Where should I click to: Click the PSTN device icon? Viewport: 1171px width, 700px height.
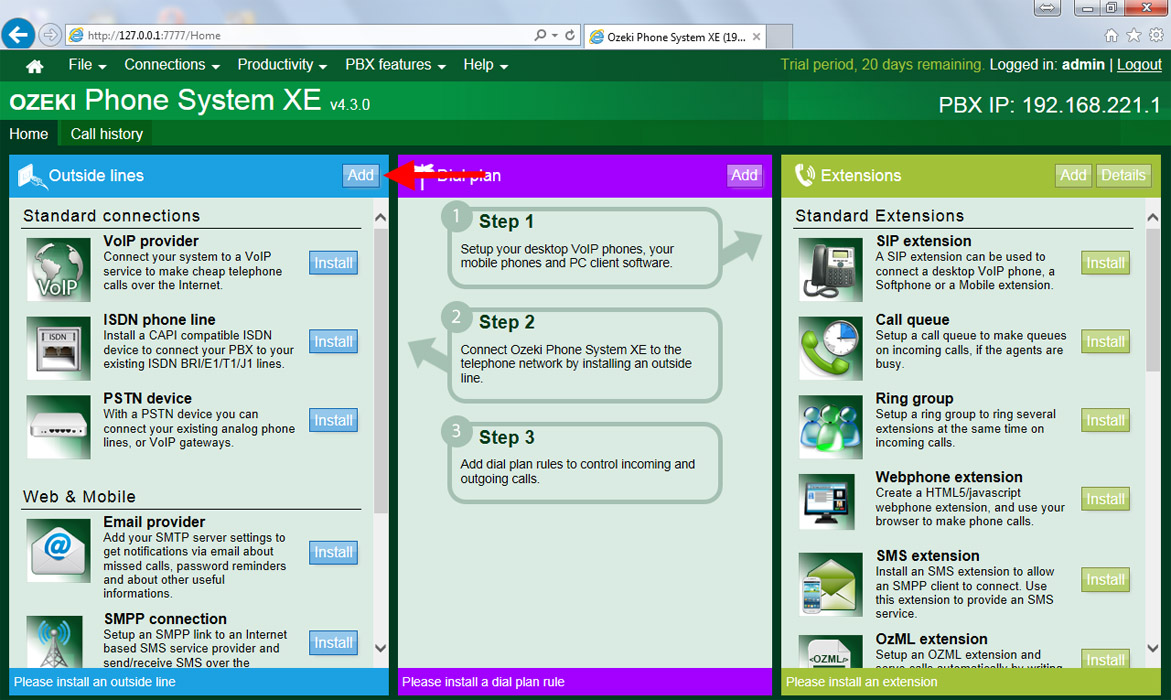58,425
